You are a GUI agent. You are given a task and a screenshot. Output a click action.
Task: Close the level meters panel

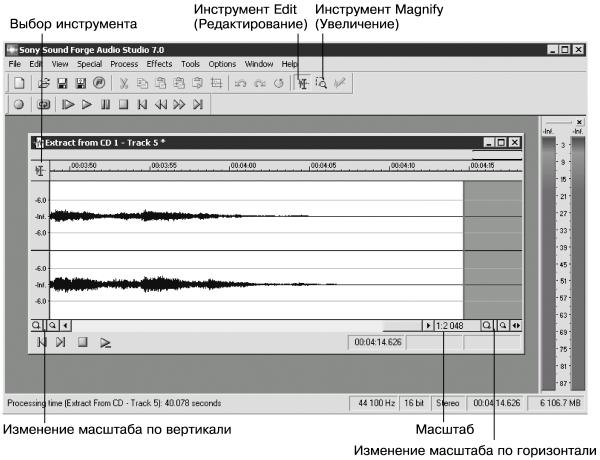point(579,122)
